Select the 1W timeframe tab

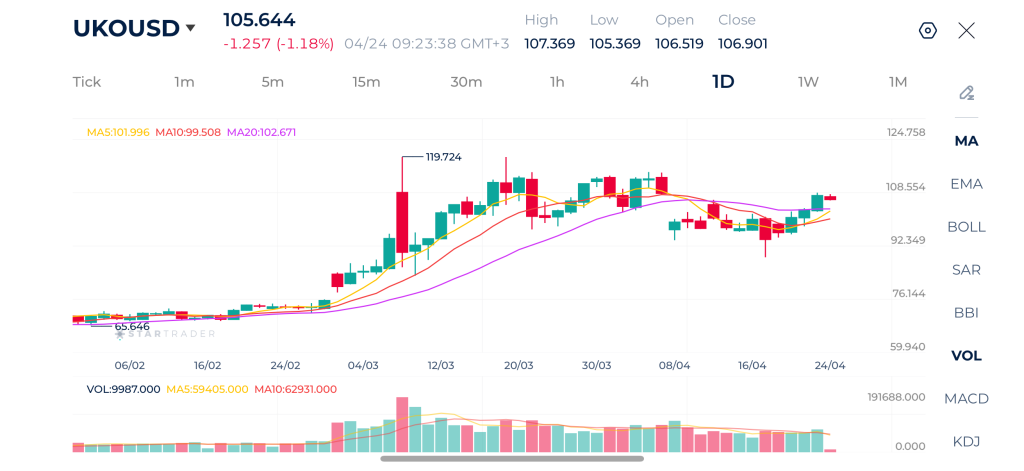click(808, 82)
